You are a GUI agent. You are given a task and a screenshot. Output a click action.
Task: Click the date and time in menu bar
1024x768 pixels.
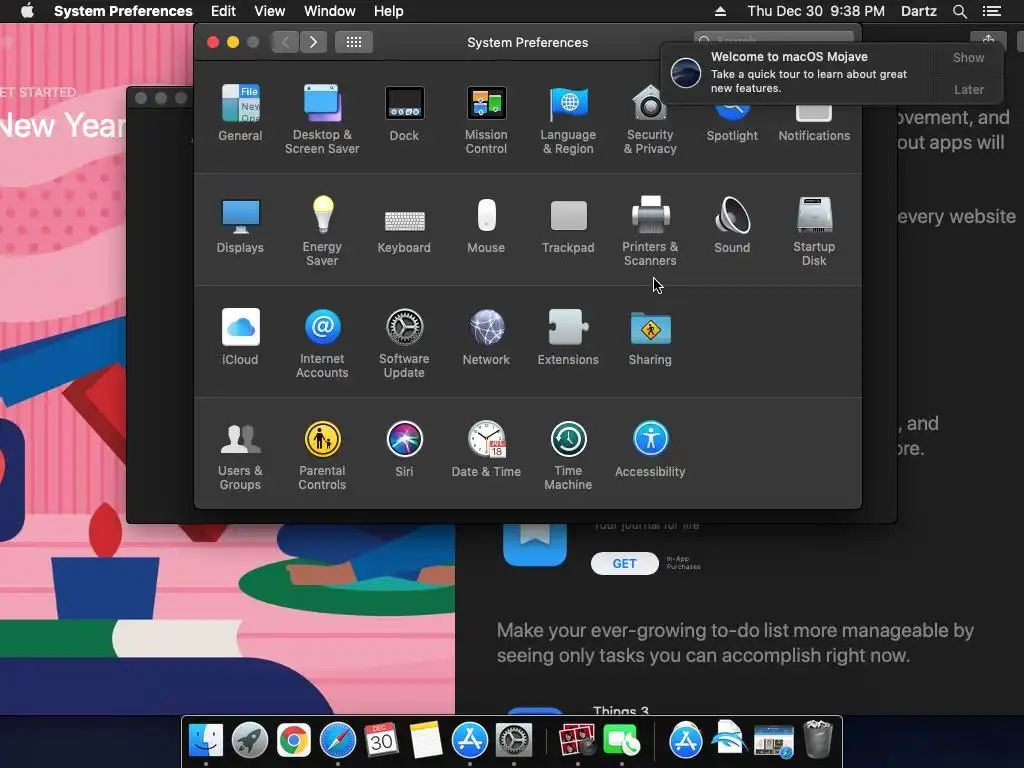click(x=816, y=11)
